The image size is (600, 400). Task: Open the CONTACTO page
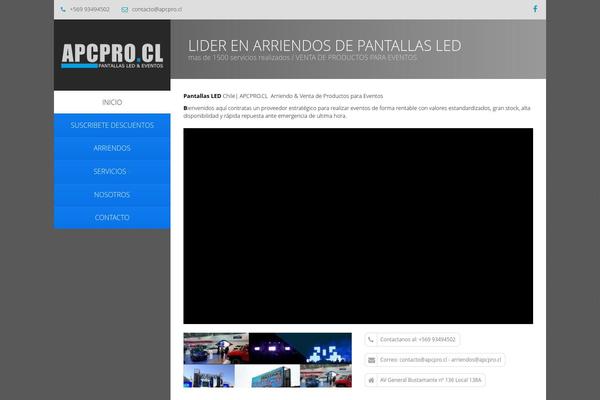coord(112,217)
